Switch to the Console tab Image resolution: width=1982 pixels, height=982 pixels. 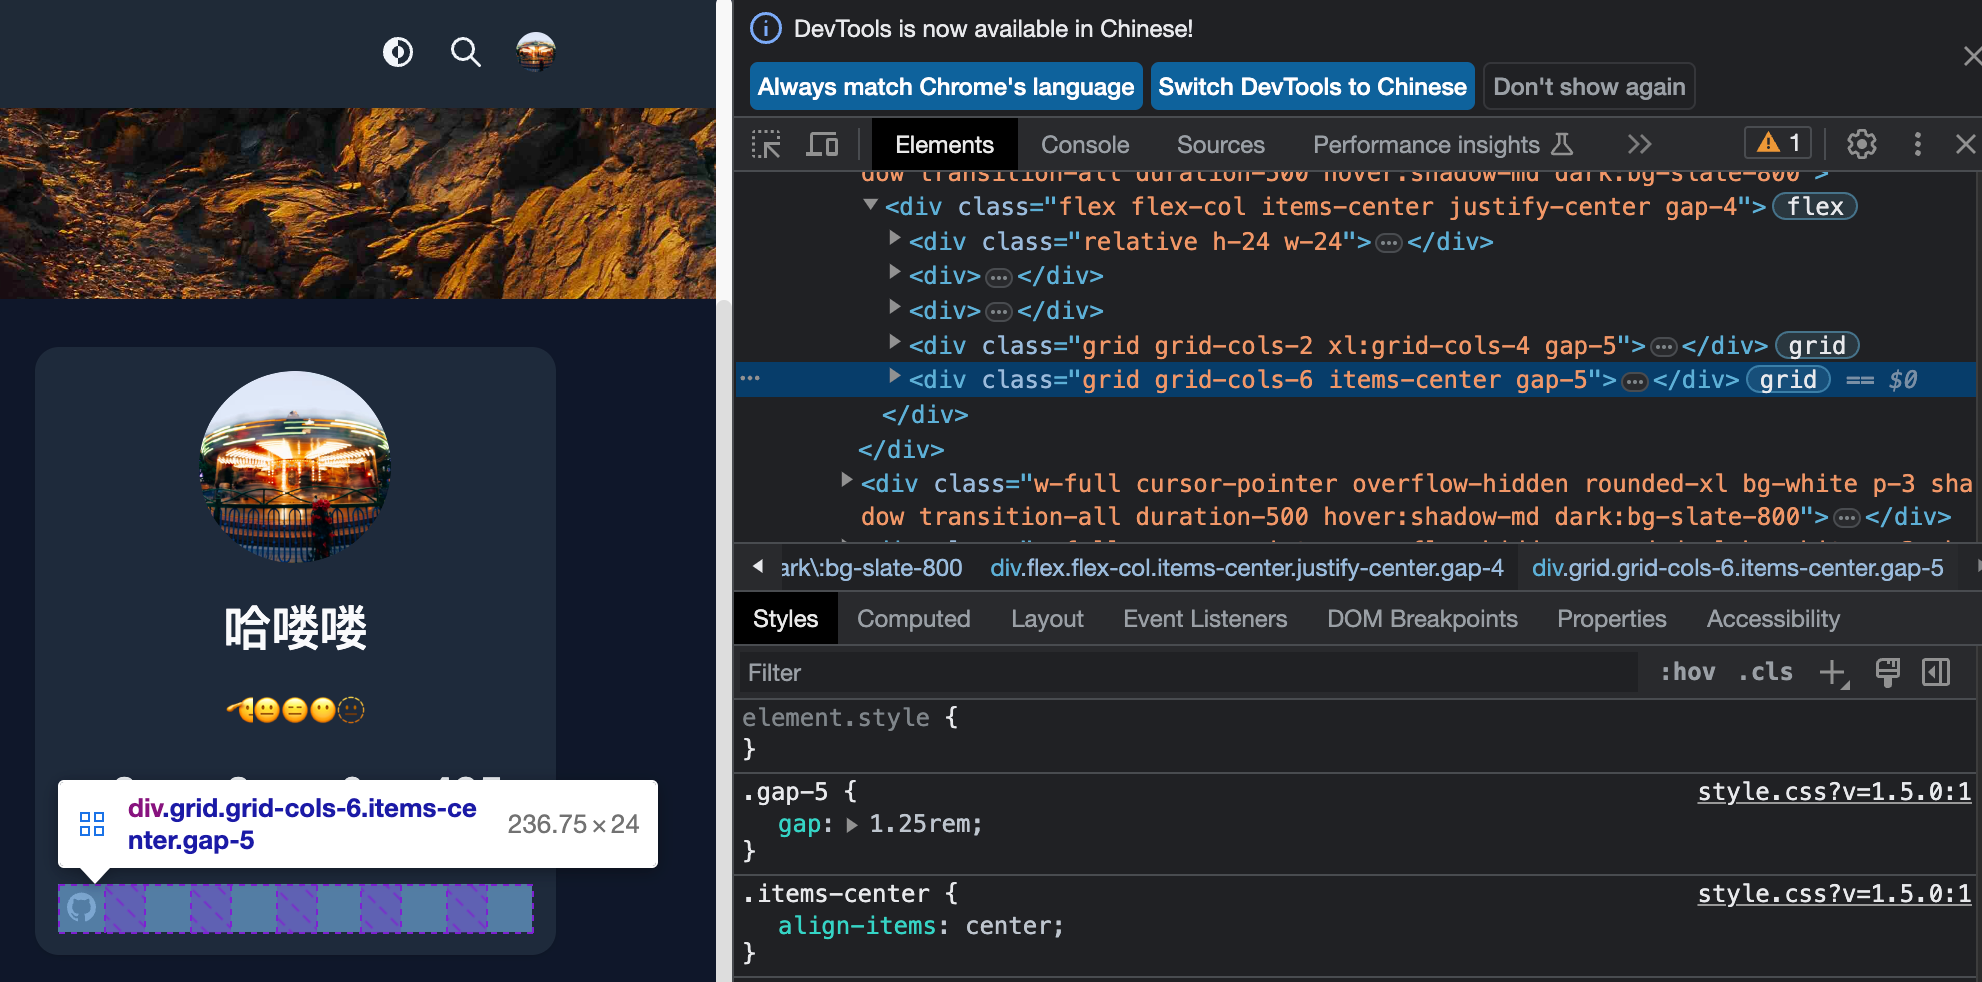(1085, 144)
